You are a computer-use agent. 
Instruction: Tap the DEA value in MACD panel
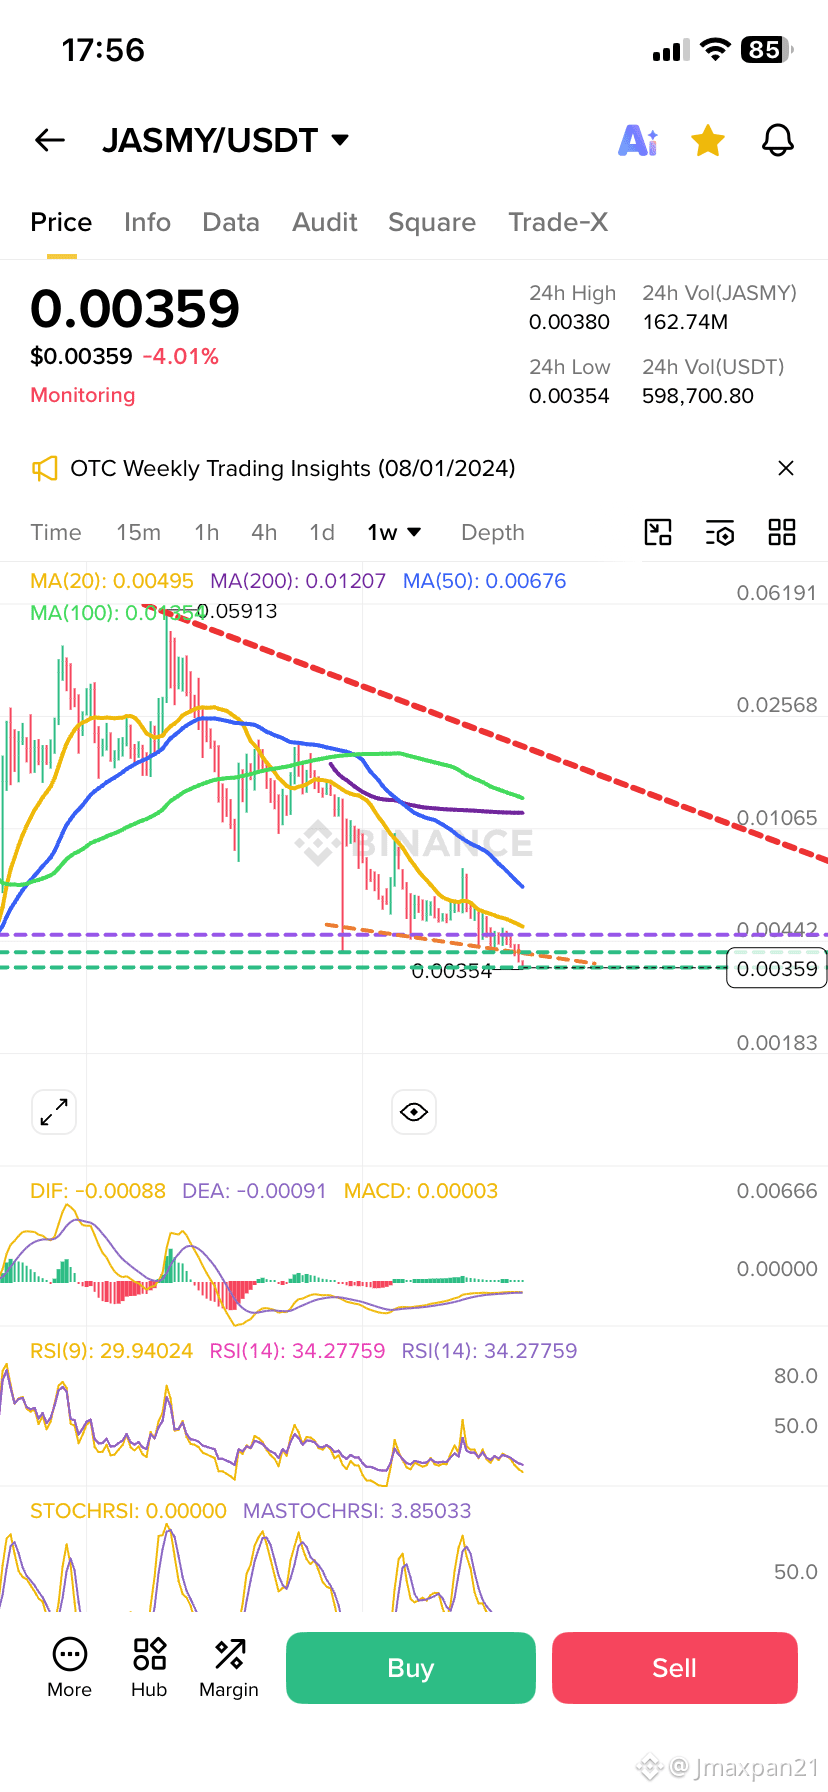(254, 1191)
